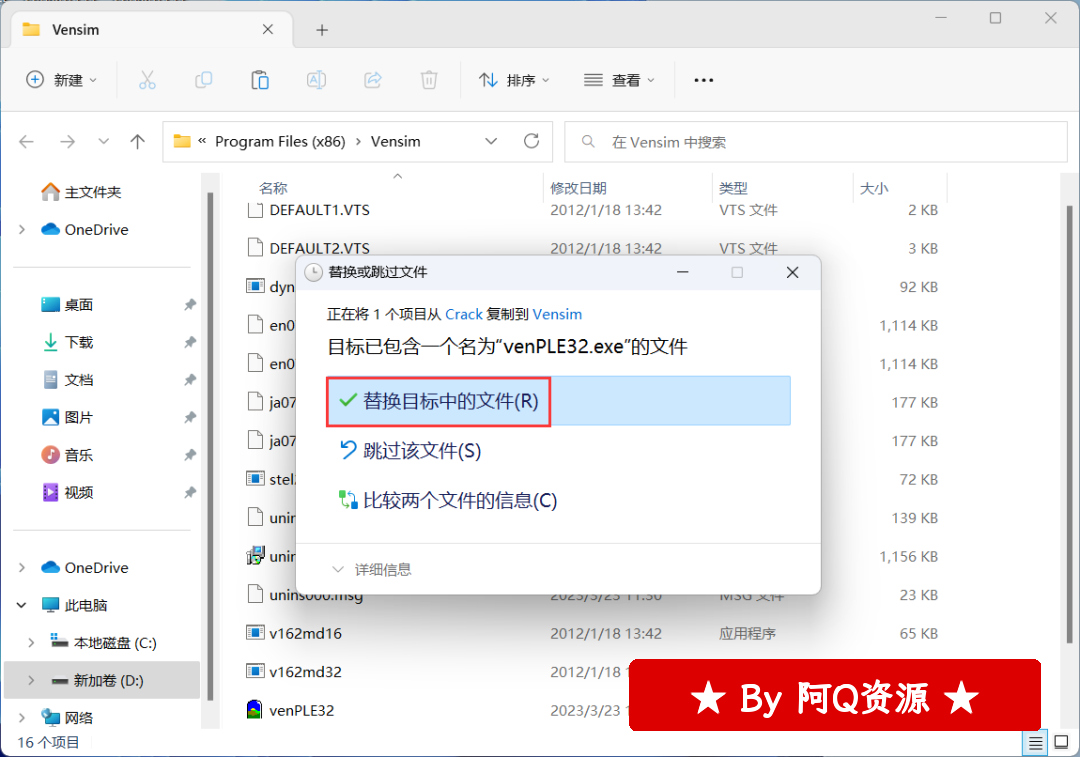Click the Copy icon in toolbar

(x=203, y=81)
